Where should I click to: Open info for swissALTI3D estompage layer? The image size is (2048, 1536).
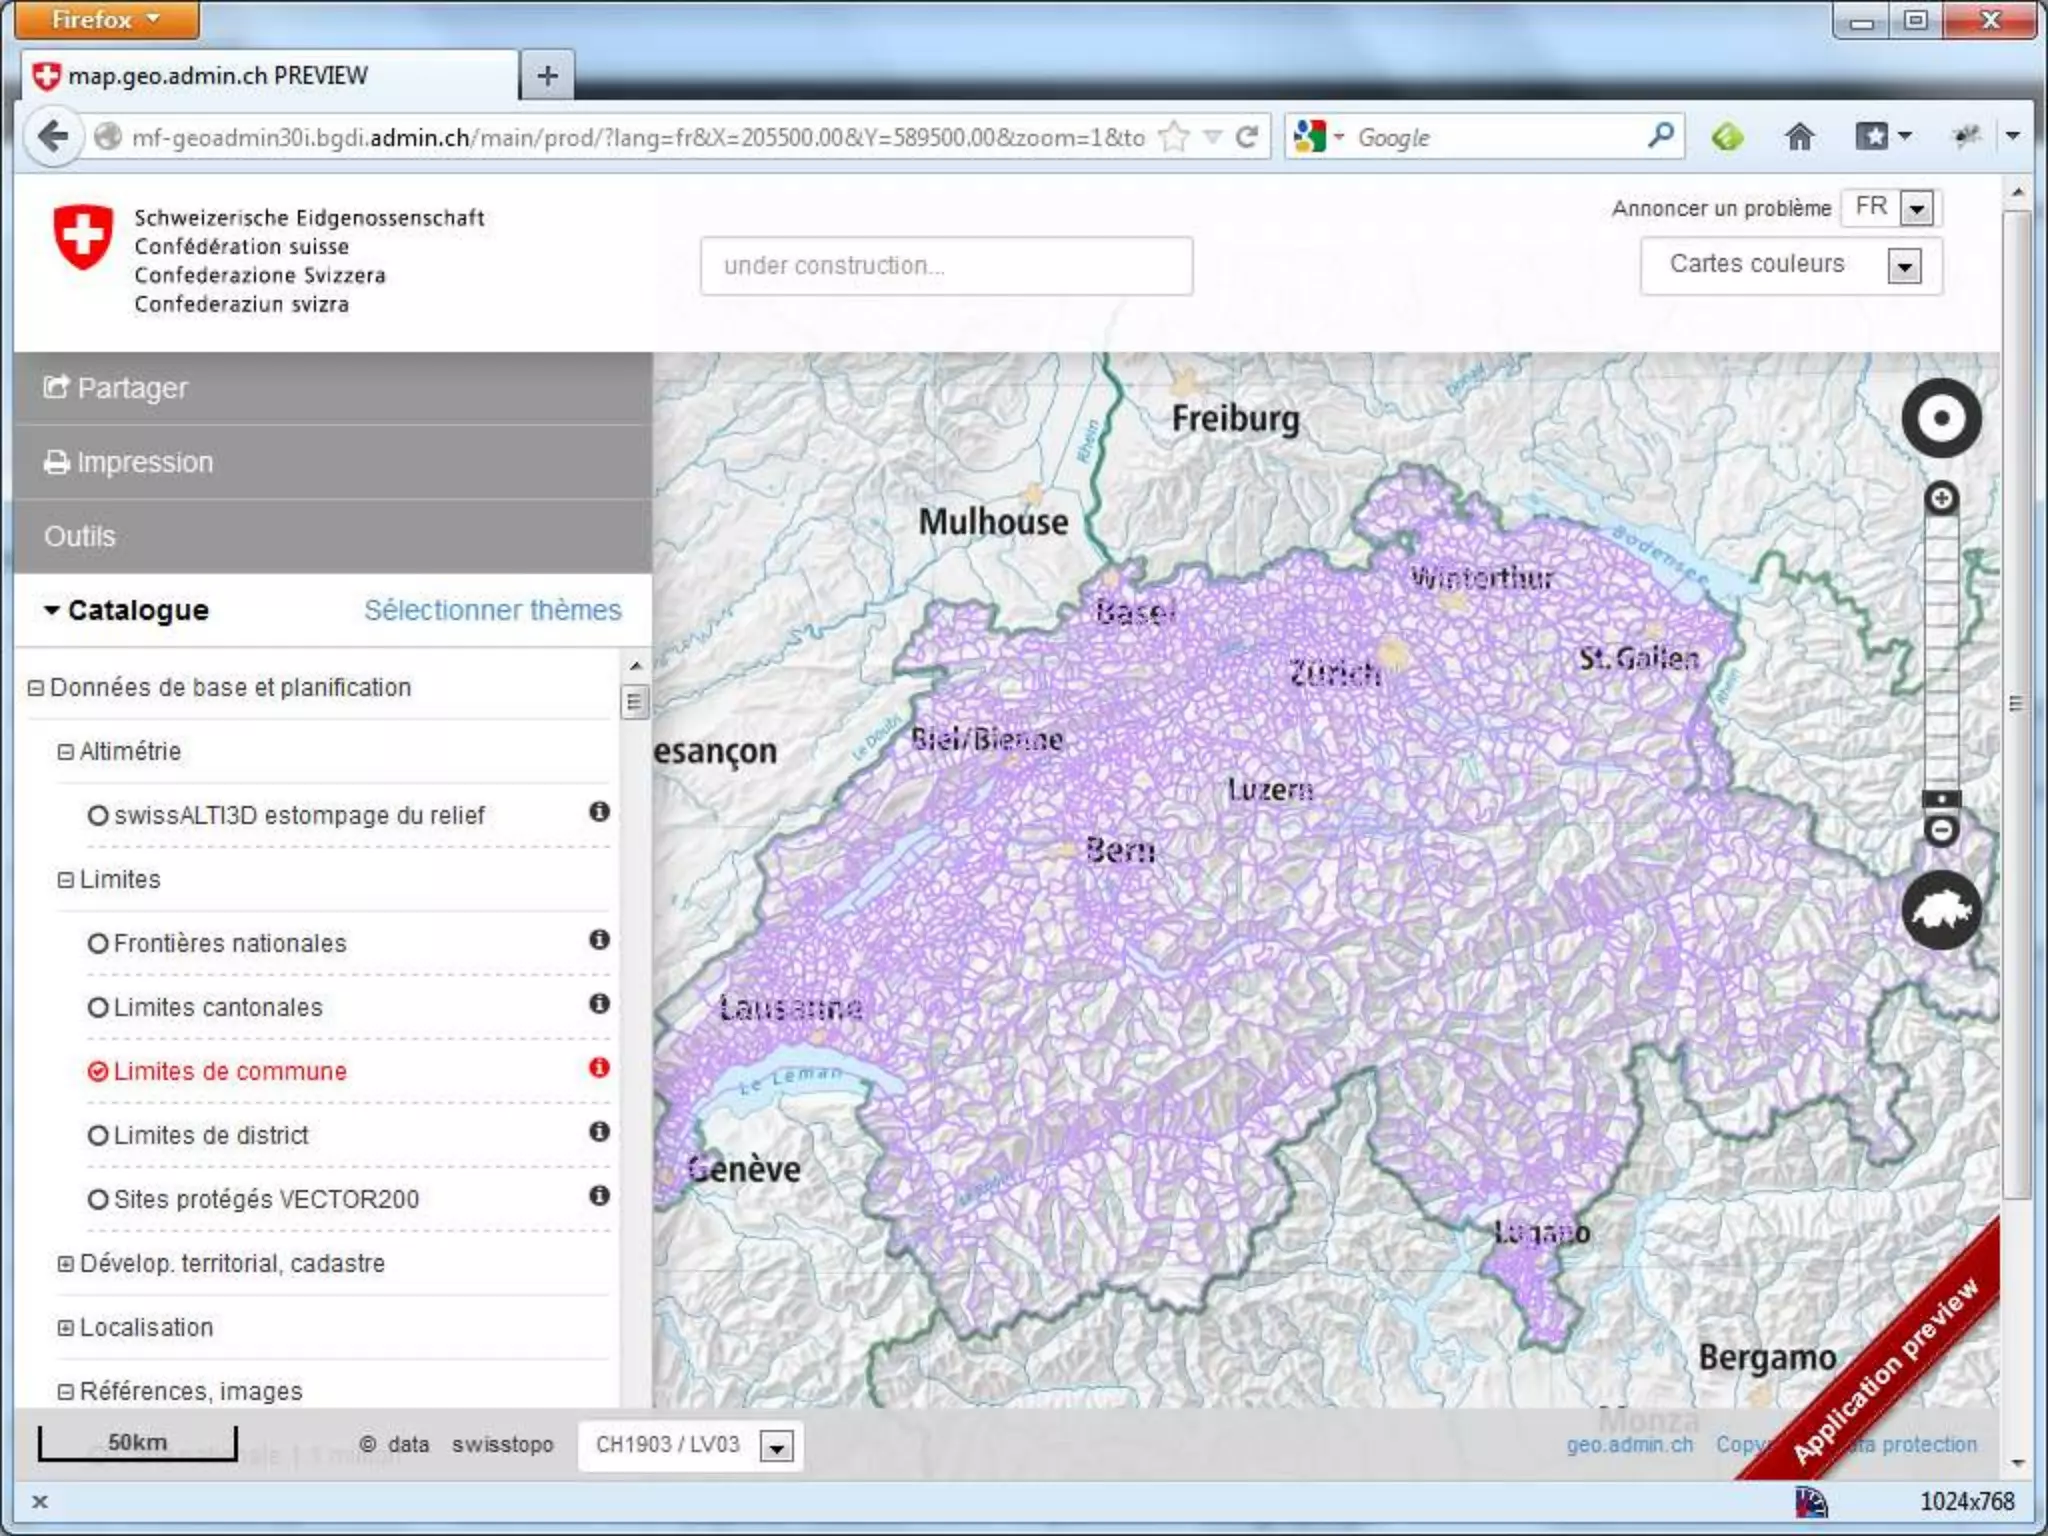599,812
